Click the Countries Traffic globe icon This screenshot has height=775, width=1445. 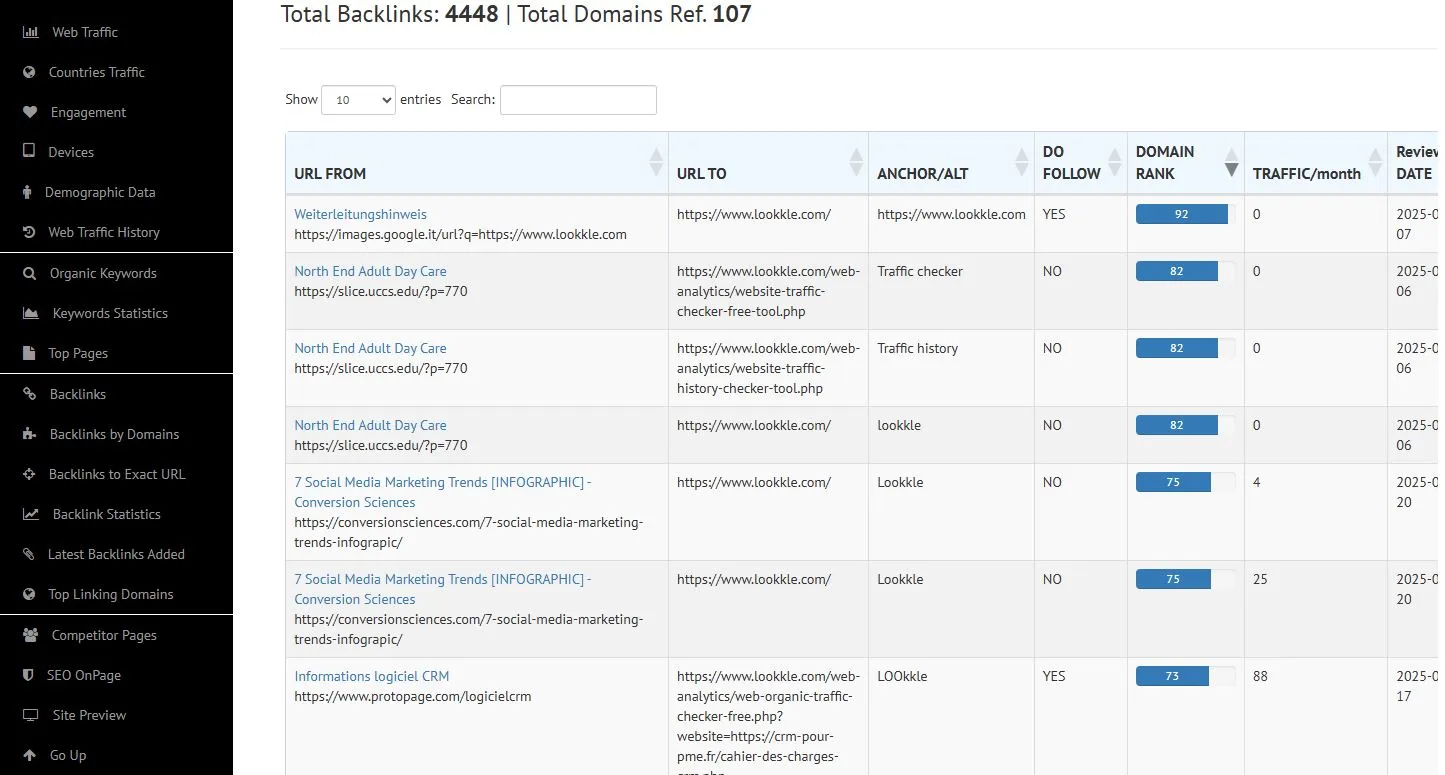tap(29, 72)
